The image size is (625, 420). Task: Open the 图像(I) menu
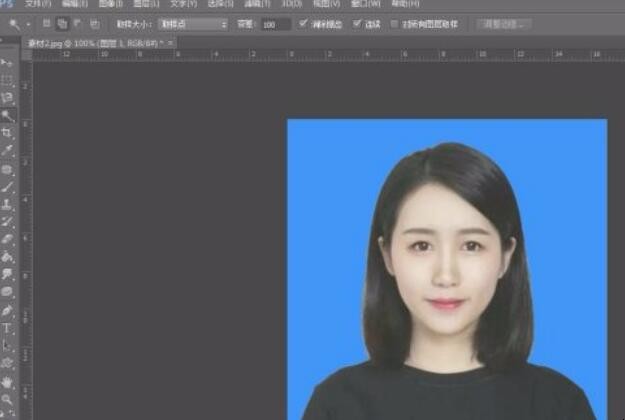click(111, 4)
